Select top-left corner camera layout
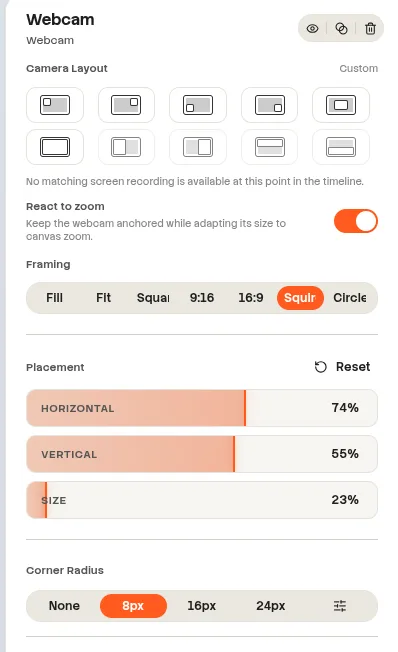This screenshot has height=652, width=398. point(55,105)
